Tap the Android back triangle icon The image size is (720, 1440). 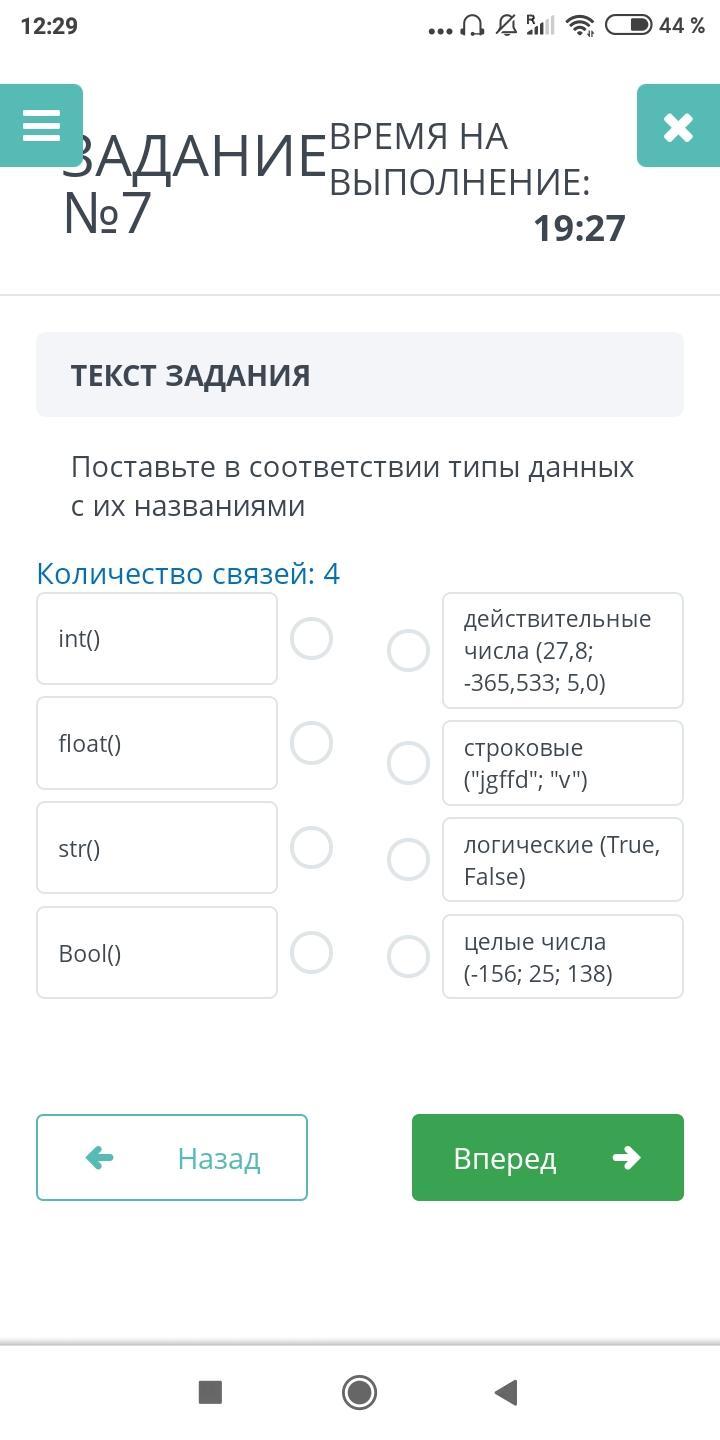tap(506, 1391)
